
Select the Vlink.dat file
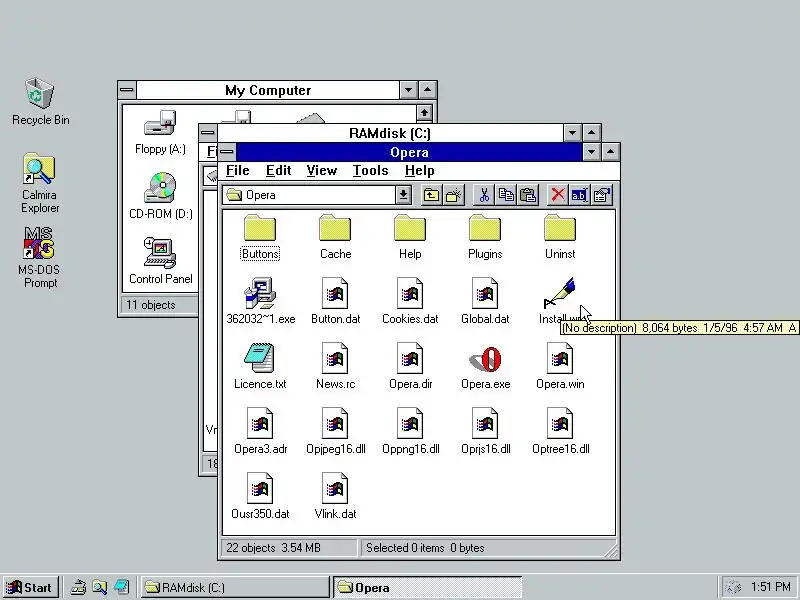[335, 496]
